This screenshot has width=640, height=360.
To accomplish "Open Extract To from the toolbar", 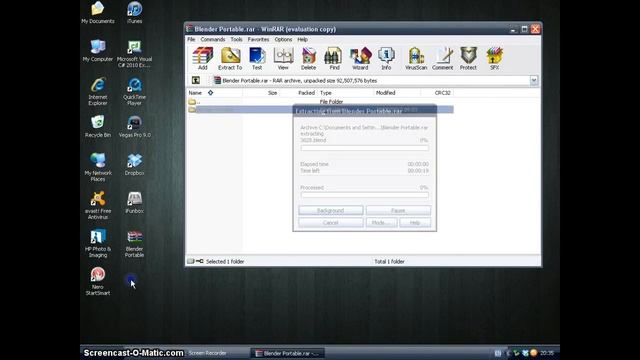I will (x=230, y=58).
